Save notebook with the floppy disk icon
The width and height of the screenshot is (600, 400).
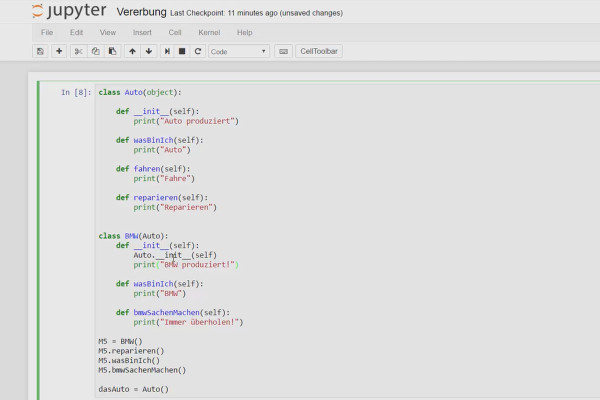click(40, 51)
